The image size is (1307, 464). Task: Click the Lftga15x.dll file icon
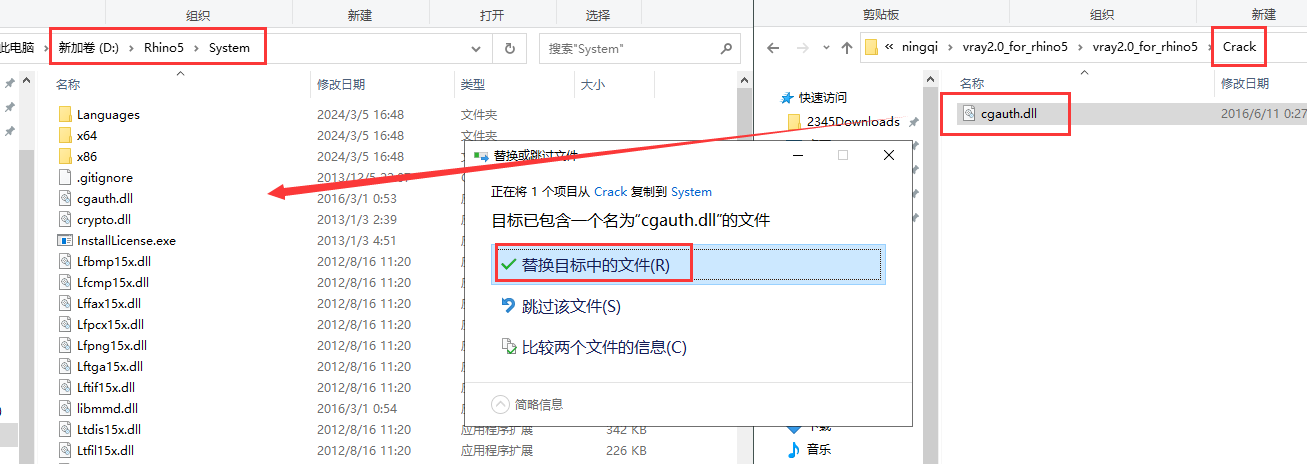[65, 366]
